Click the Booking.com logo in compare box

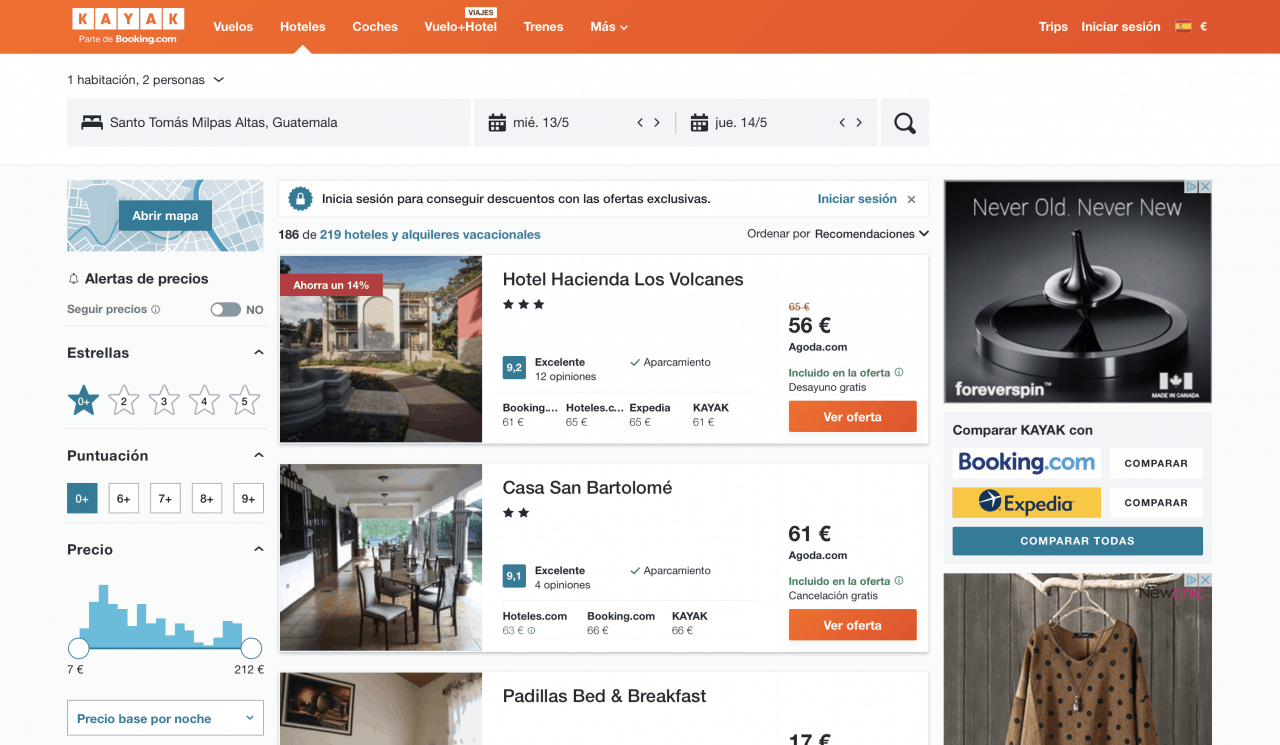click(x=1026, y=463)
